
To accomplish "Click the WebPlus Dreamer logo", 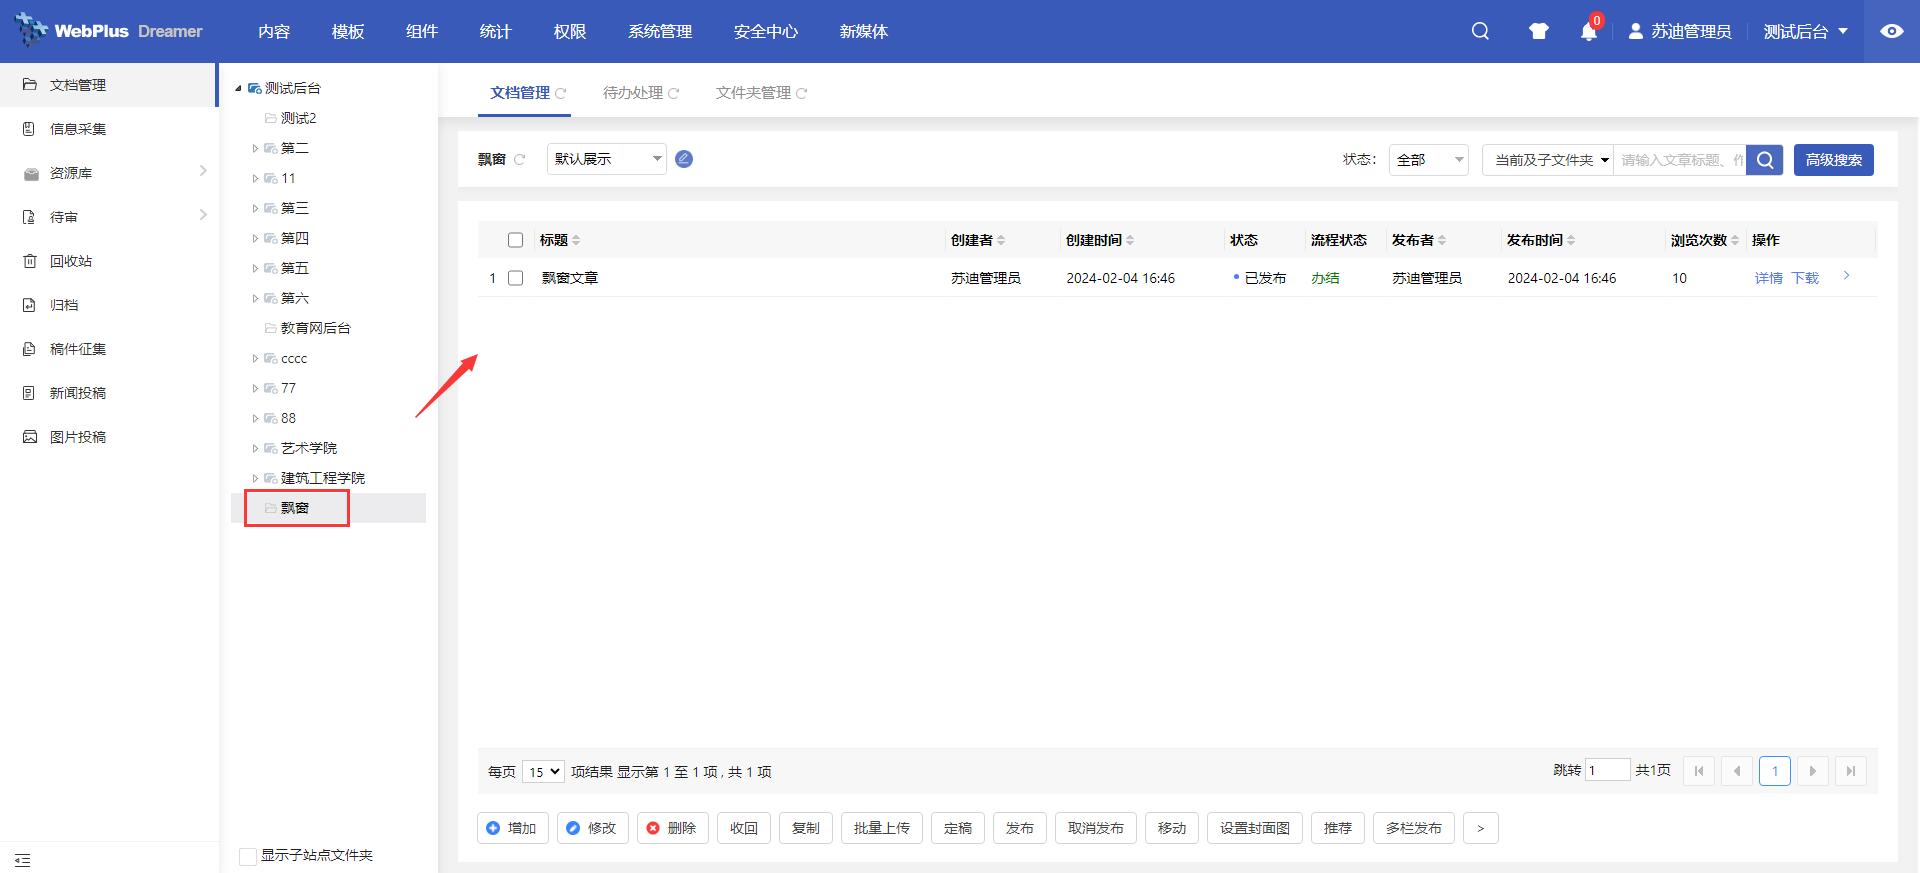I will (109, 31).
